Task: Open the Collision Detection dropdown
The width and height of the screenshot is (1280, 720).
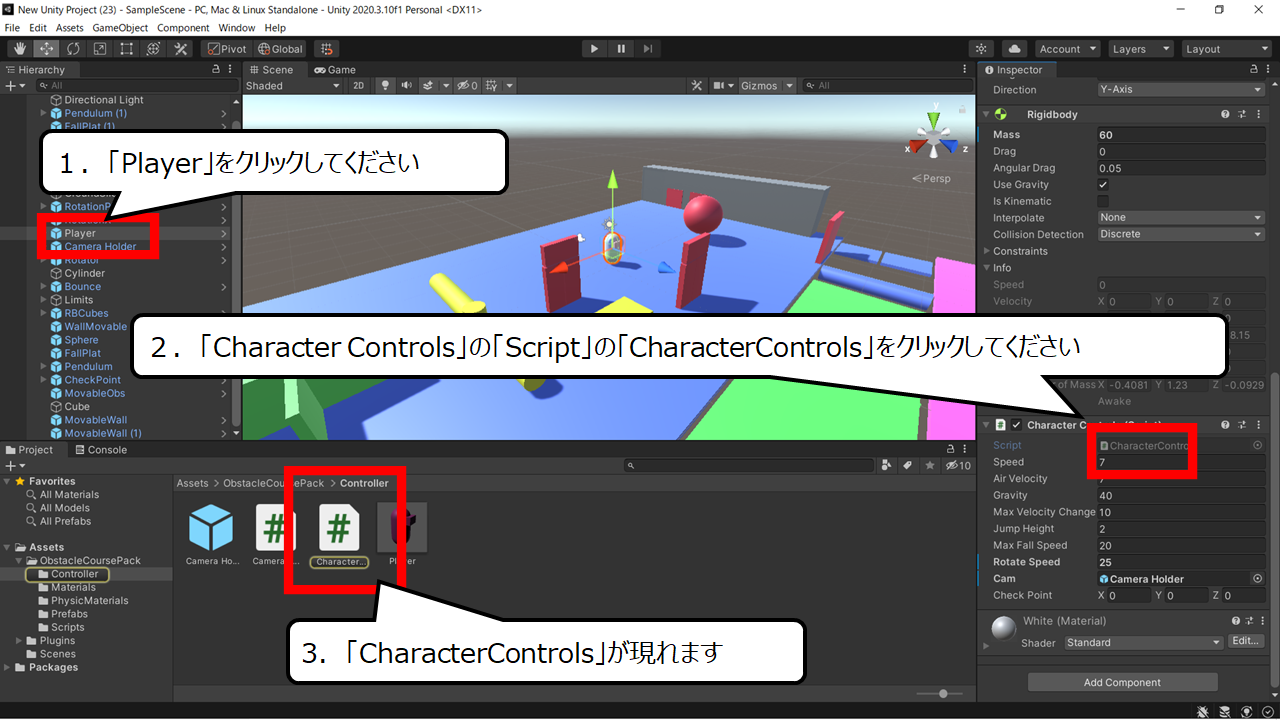Action: [x=1181, y=235]
